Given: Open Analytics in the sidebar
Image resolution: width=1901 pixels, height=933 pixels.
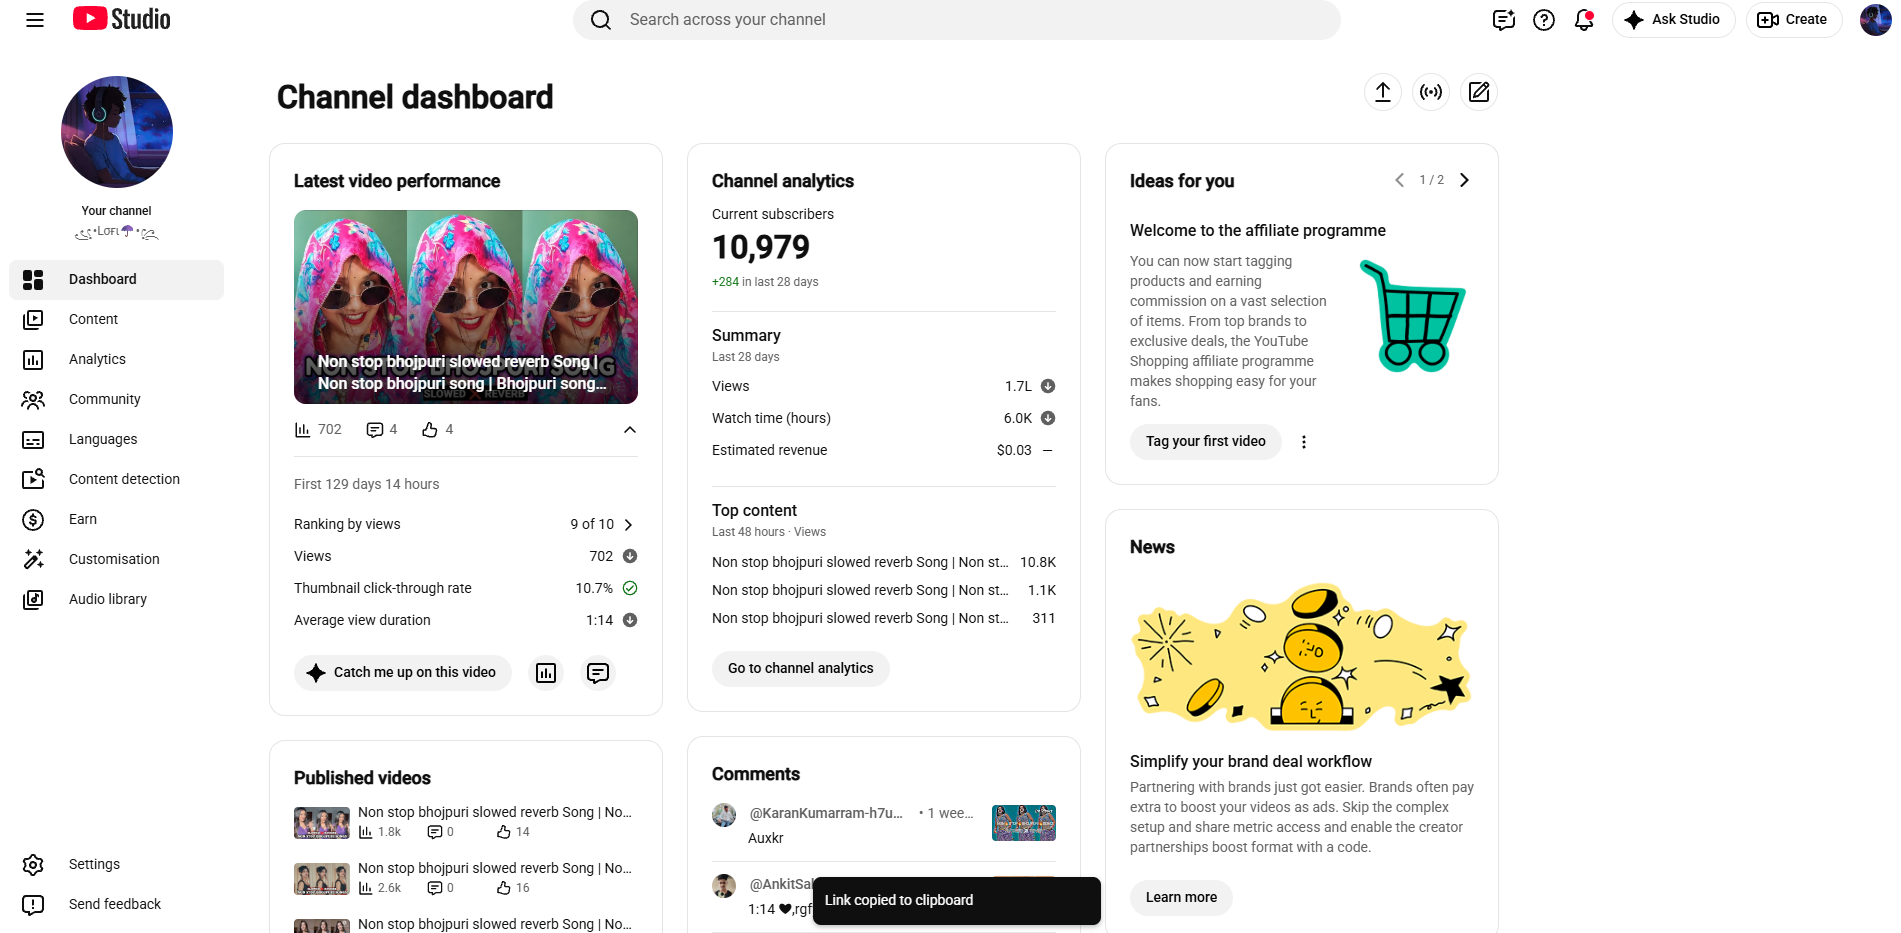Looking at the screenshot, I should coord(116,360).
